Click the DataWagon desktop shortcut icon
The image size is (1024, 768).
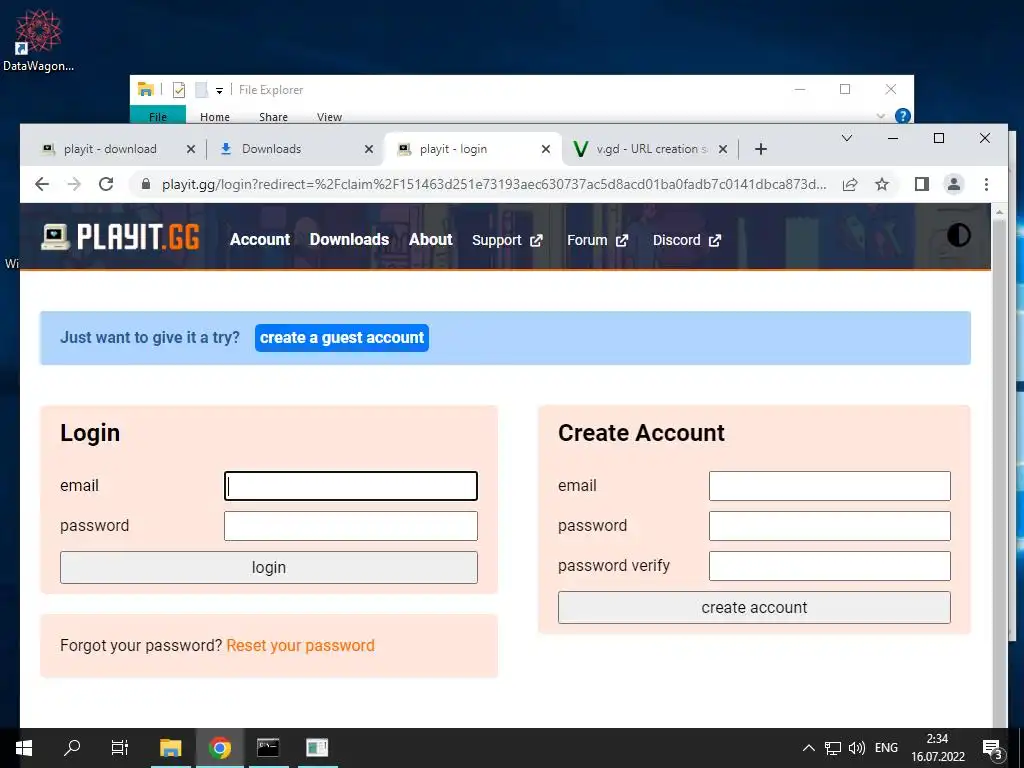(38, 39)
